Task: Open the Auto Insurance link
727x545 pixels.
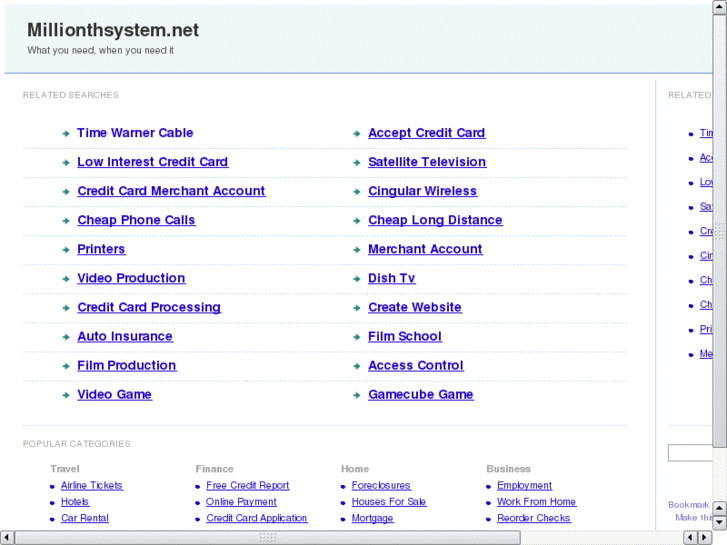Action: point(125,337)
